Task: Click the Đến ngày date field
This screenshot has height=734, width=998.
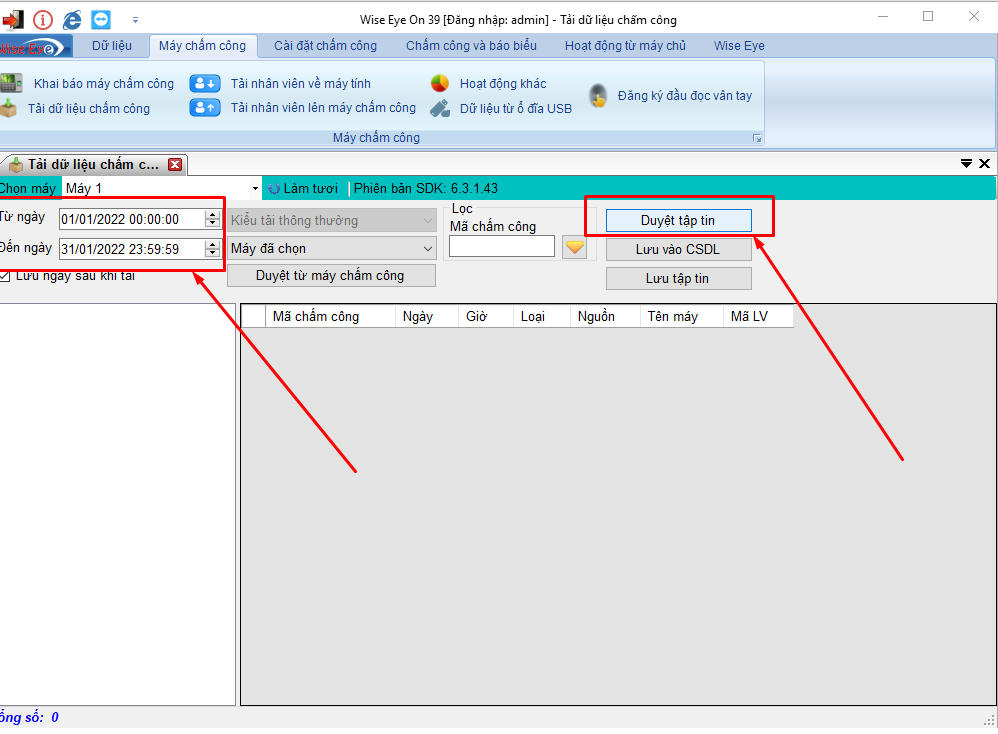Action: point(132,249)
